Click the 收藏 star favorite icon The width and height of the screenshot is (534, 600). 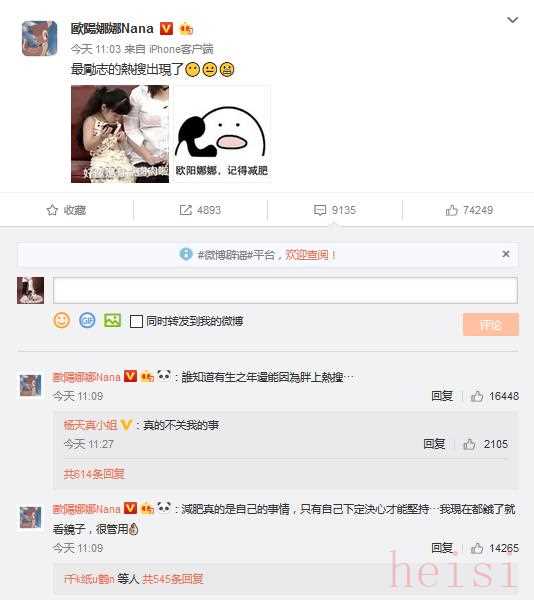click(x=52, y=210)
